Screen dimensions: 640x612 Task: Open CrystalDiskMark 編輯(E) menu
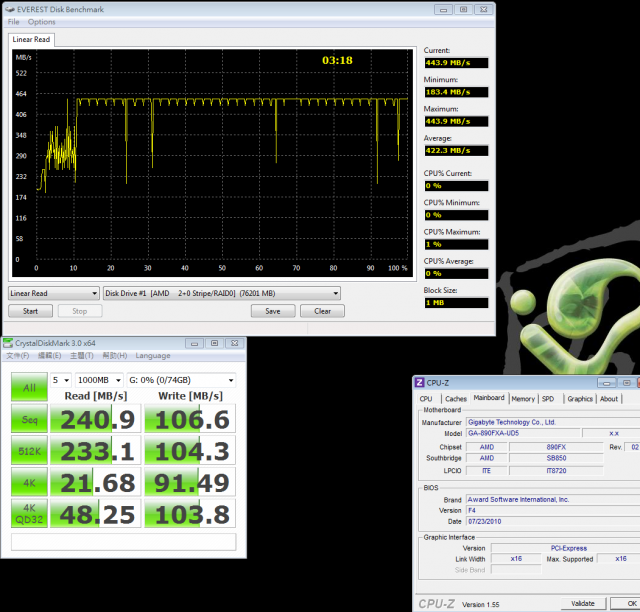[x=49, y=356]
